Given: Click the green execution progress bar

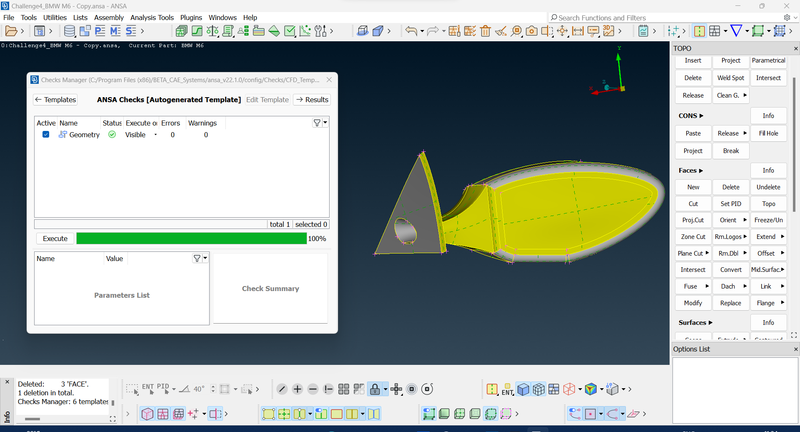Looking at the screenshot, I should (x=191, y=238).
